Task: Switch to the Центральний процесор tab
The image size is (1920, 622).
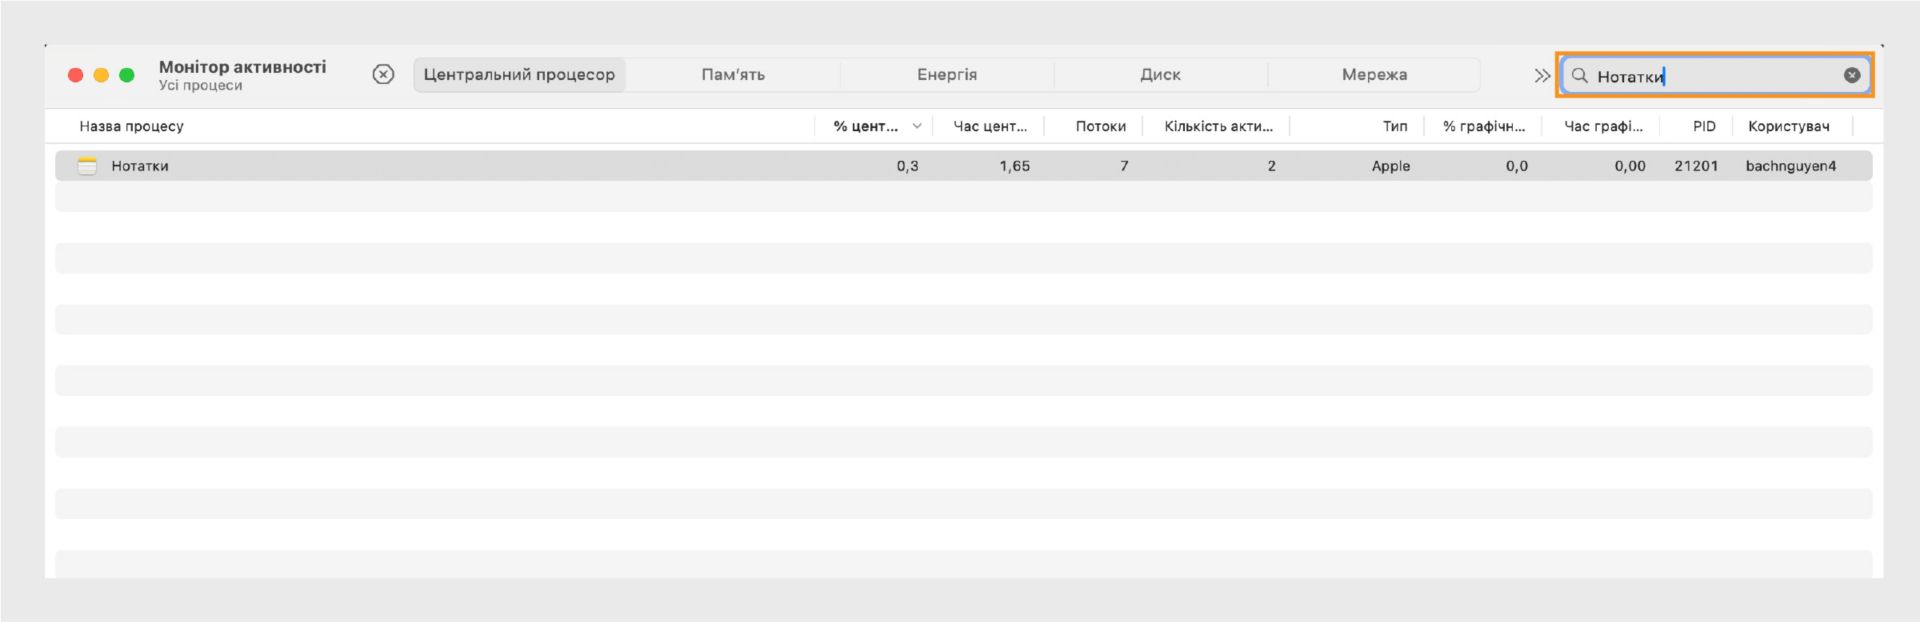Action: point(519,75)
